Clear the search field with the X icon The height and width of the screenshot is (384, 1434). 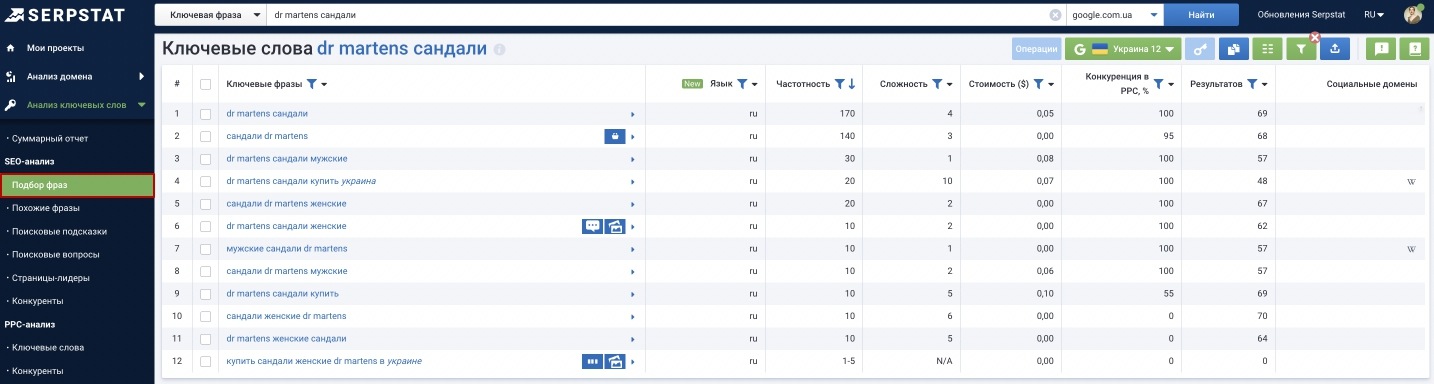click(1055, 15)
